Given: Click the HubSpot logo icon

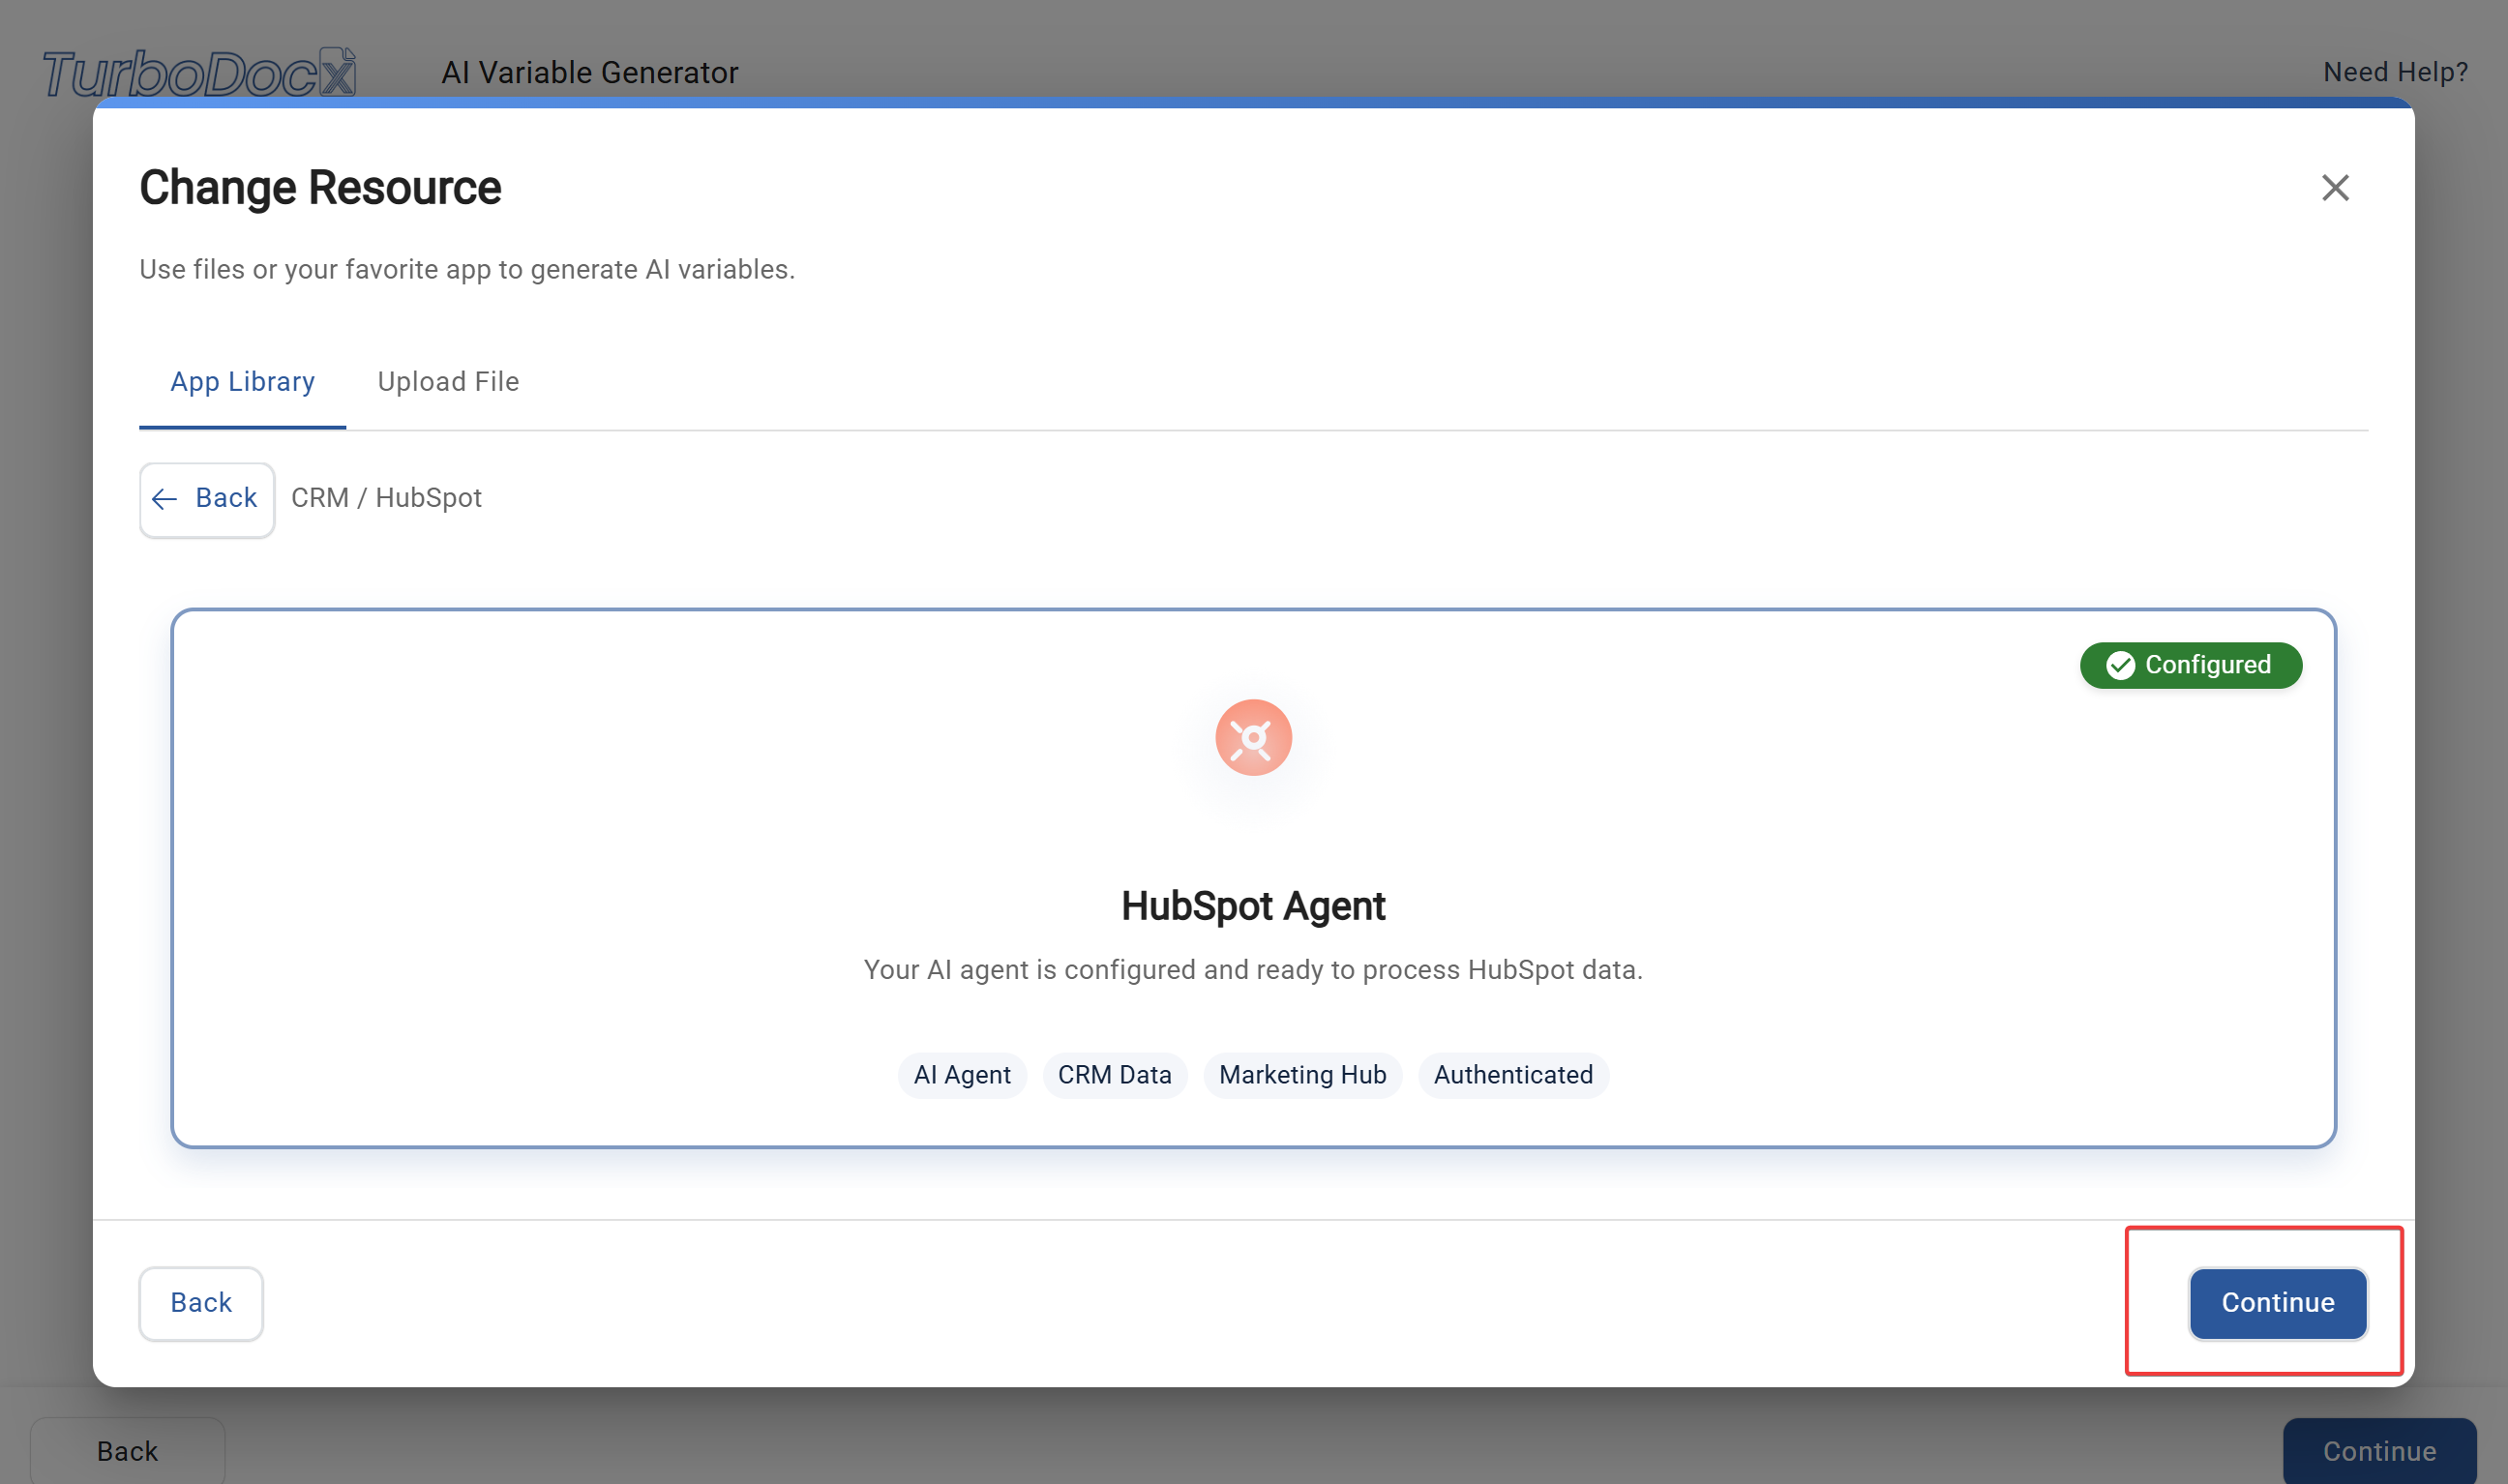Looking at the screenshot, I should [x=1253, y=737].
